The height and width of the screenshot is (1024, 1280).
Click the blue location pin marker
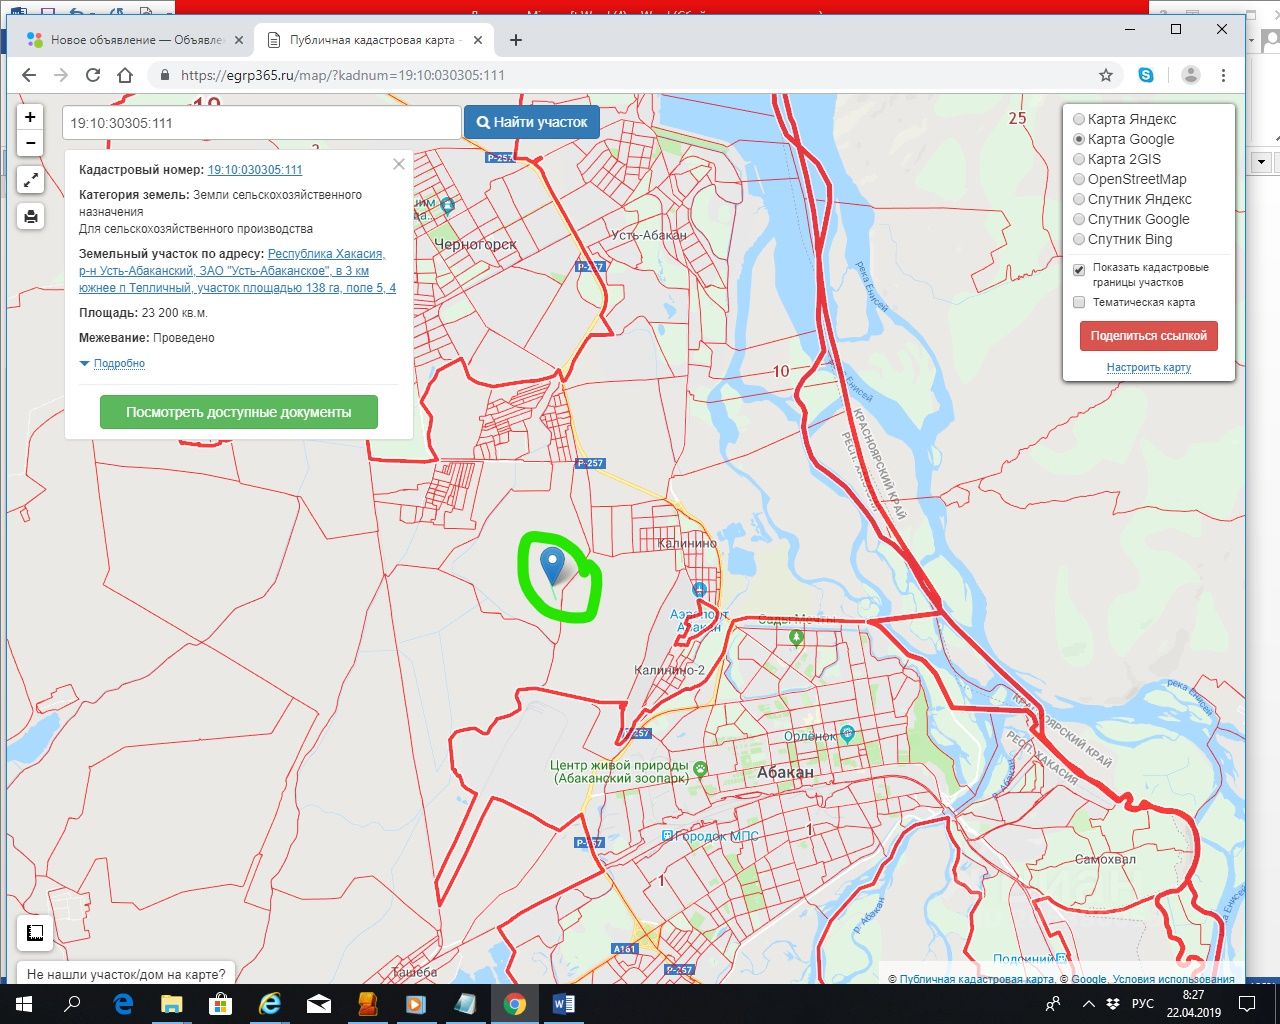click(552, 565)
